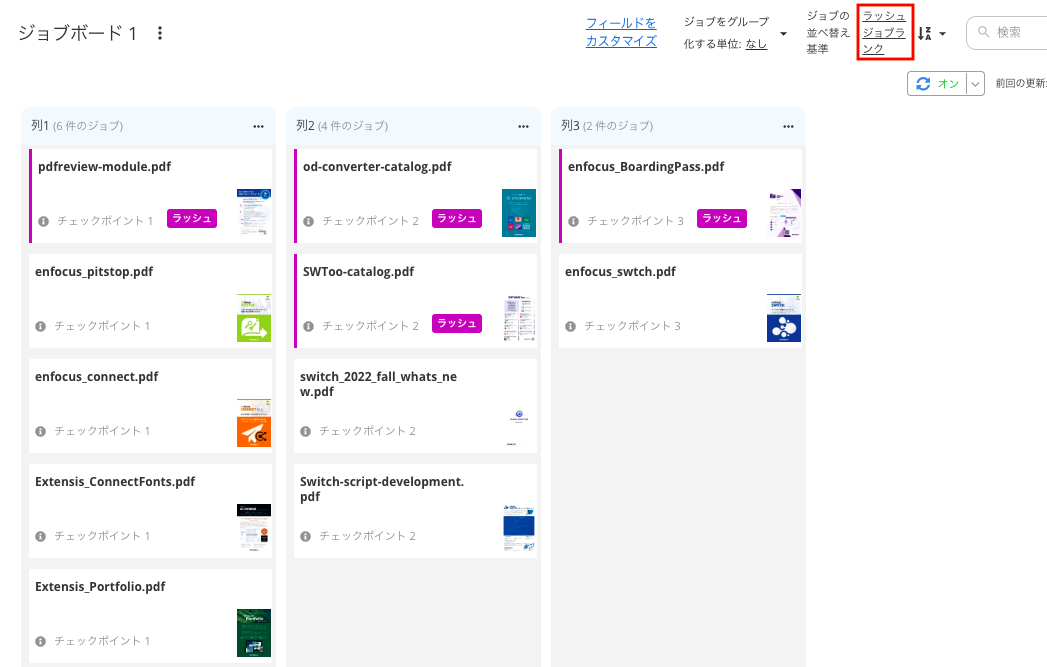Viewport: 1047px width, 667px height.
Task: Open the 列1 column options menu
Action: pyautogui.click(x=258, y=126)
